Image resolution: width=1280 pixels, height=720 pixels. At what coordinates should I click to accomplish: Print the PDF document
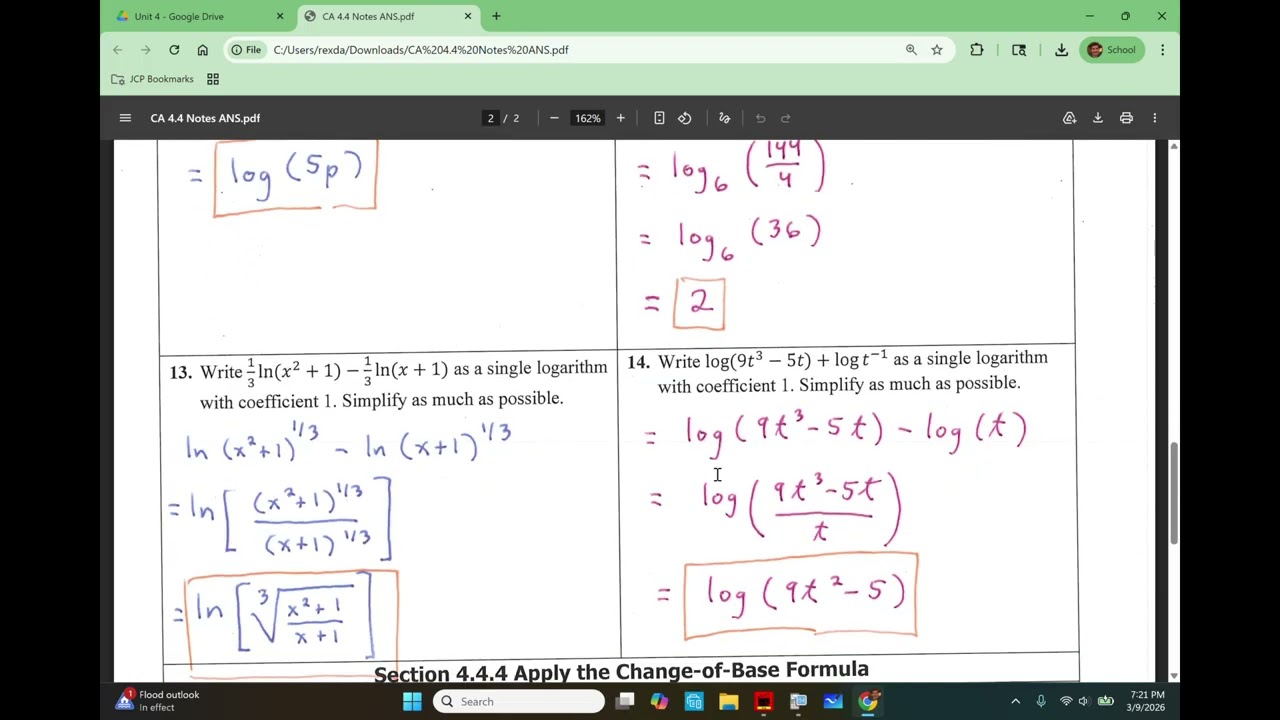[1126, 118]
